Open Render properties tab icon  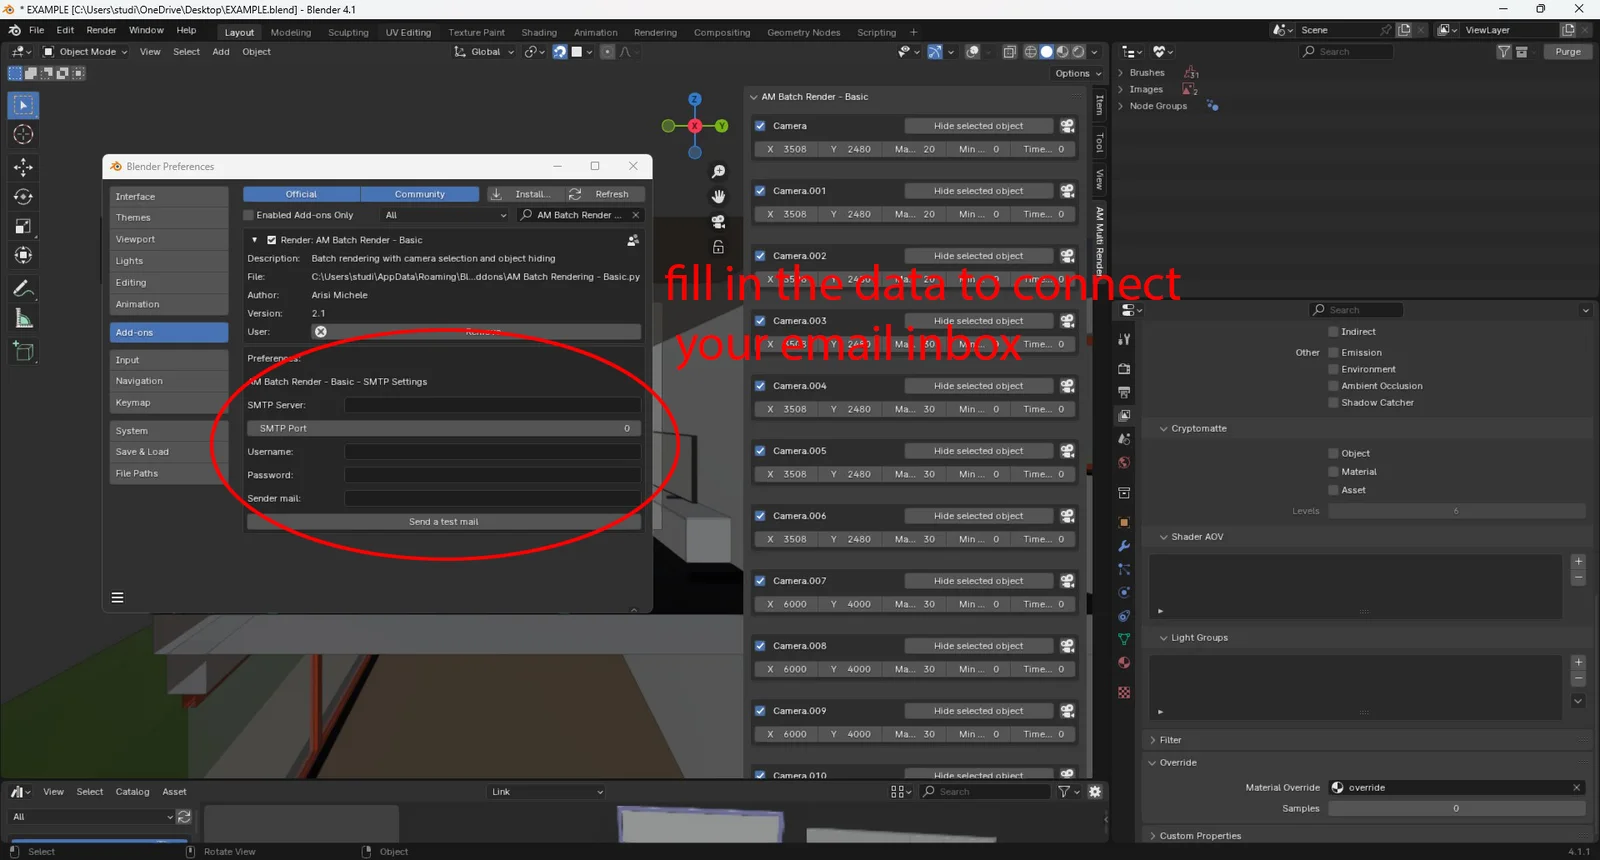(1124, 369)
